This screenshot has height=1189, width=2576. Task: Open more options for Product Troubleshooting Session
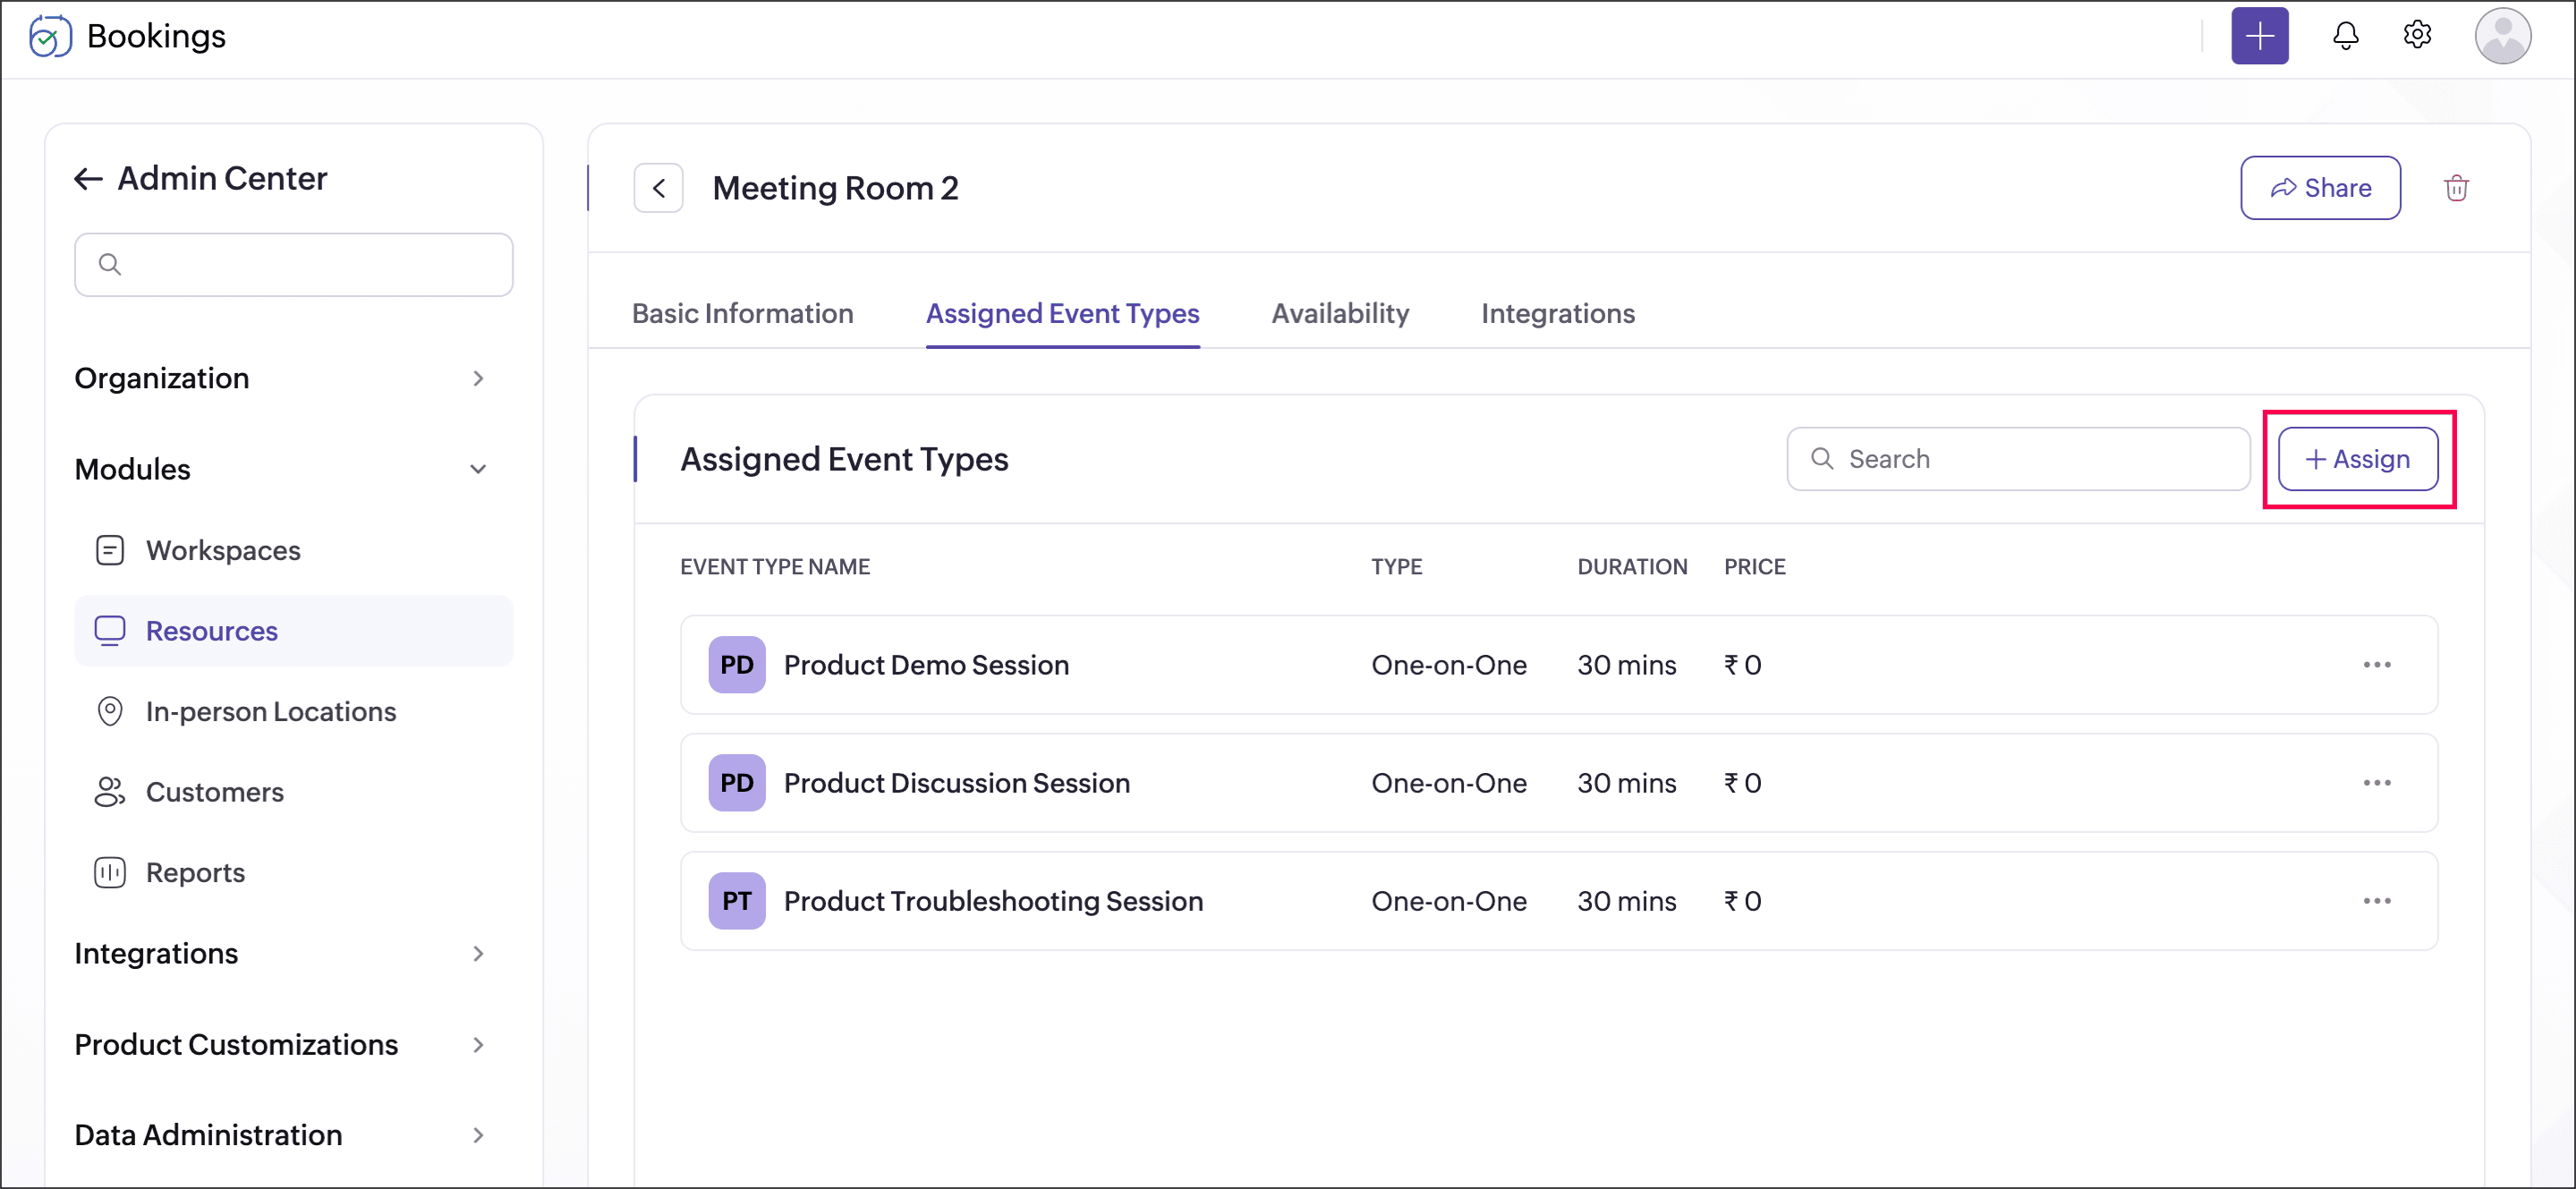coord(2376,901)
